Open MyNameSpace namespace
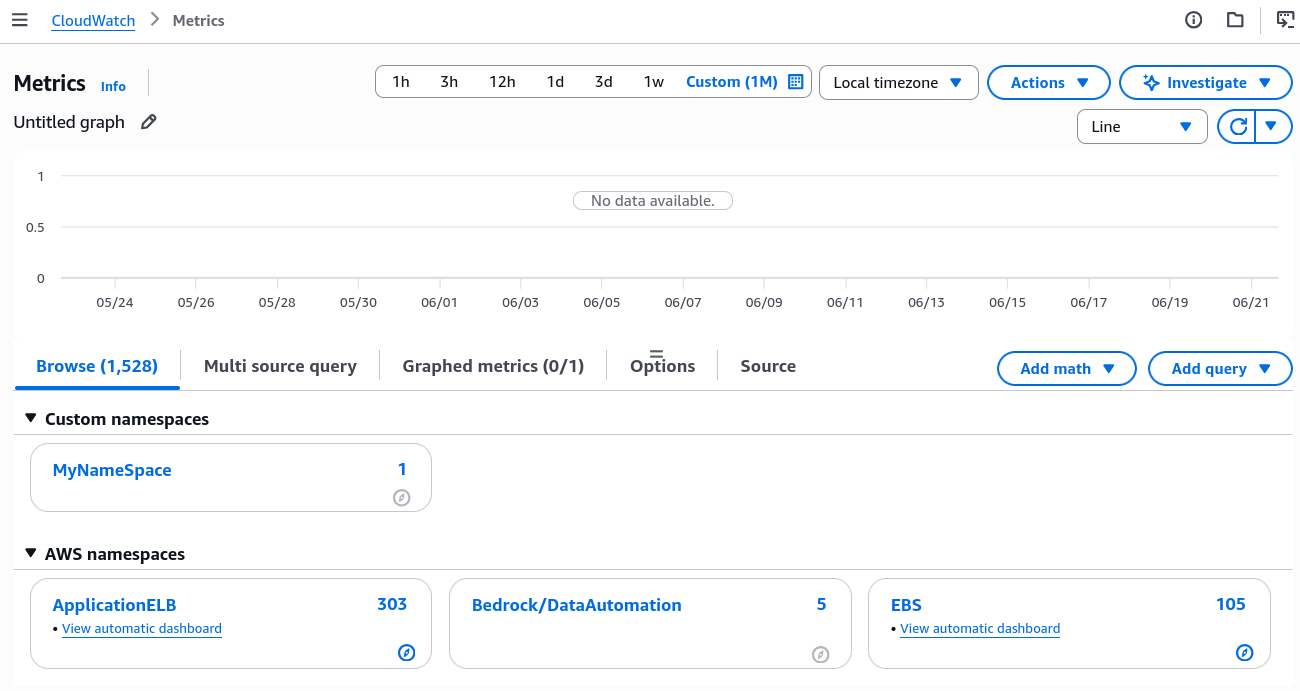Screen dimensions: 1300x691 coord(112,470)
